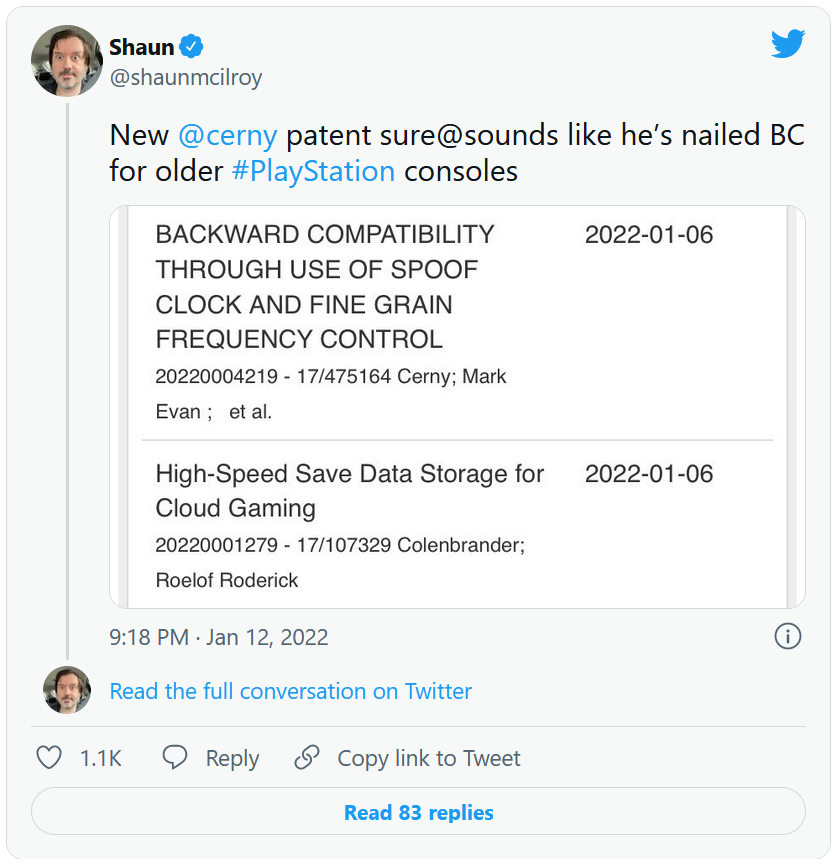Click the Copy link to Tweet text
This screenshot has width=838, height=867.
pos(428,758)
